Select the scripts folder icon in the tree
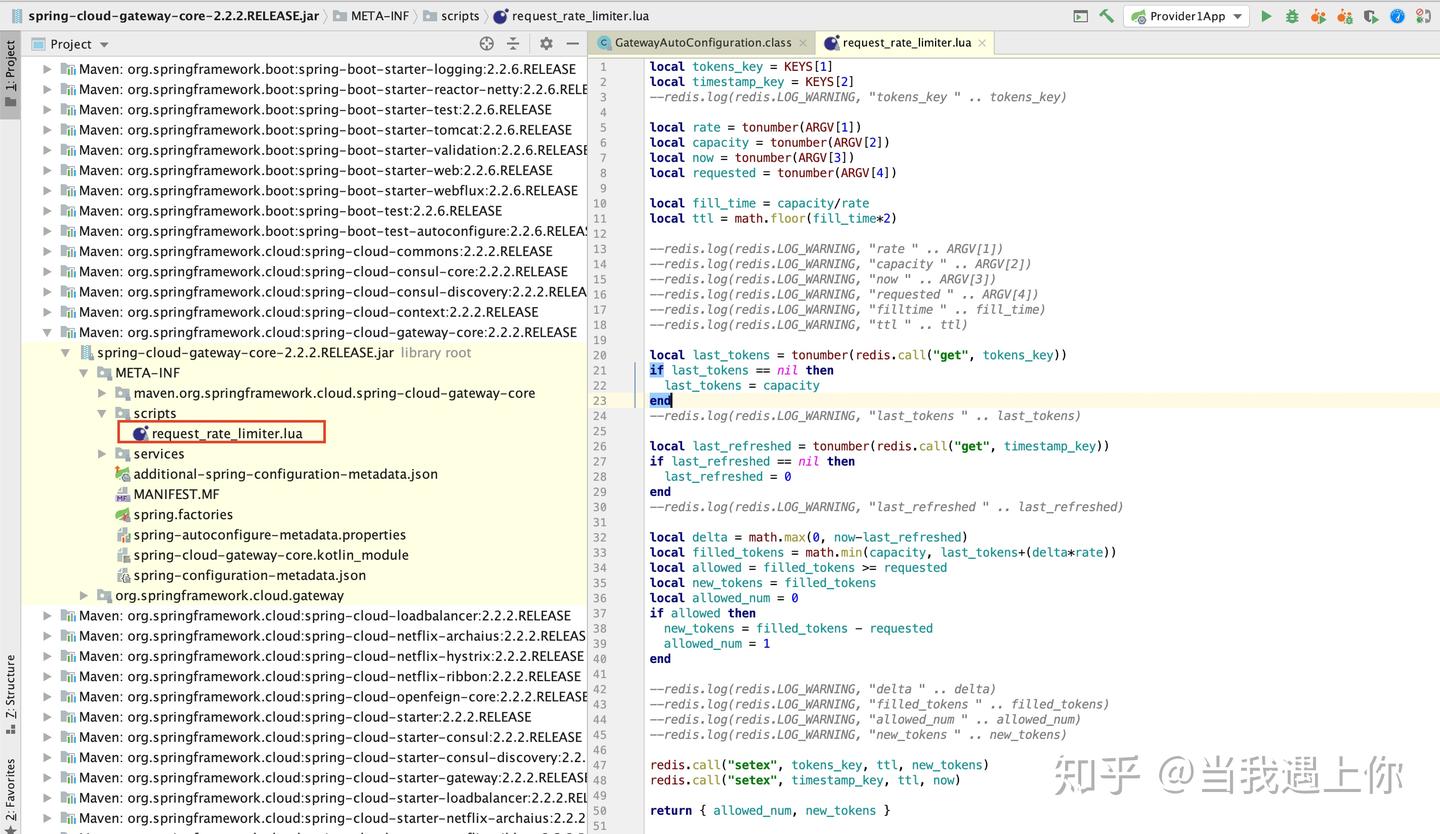This screenshot has width=1440, height=834. pos(123,413)
